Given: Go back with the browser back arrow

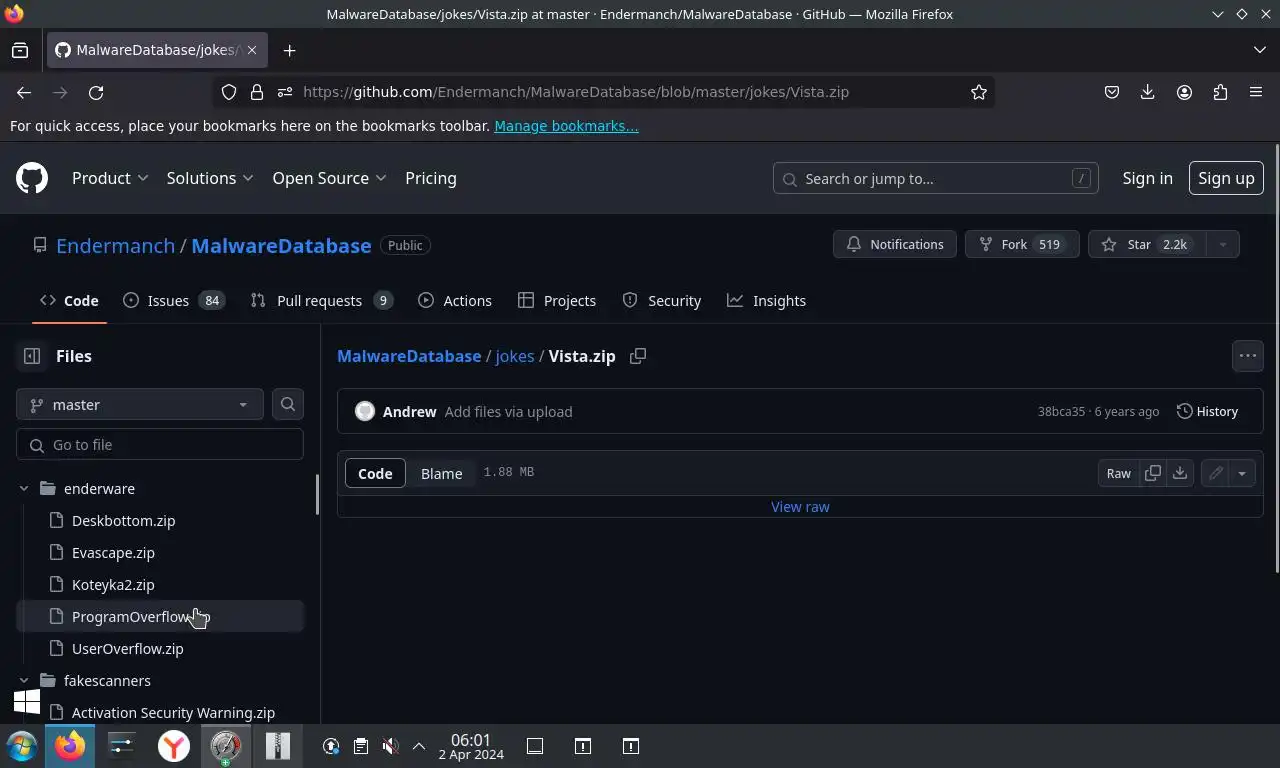Looking at the screenshot, I should pos(24,92).
